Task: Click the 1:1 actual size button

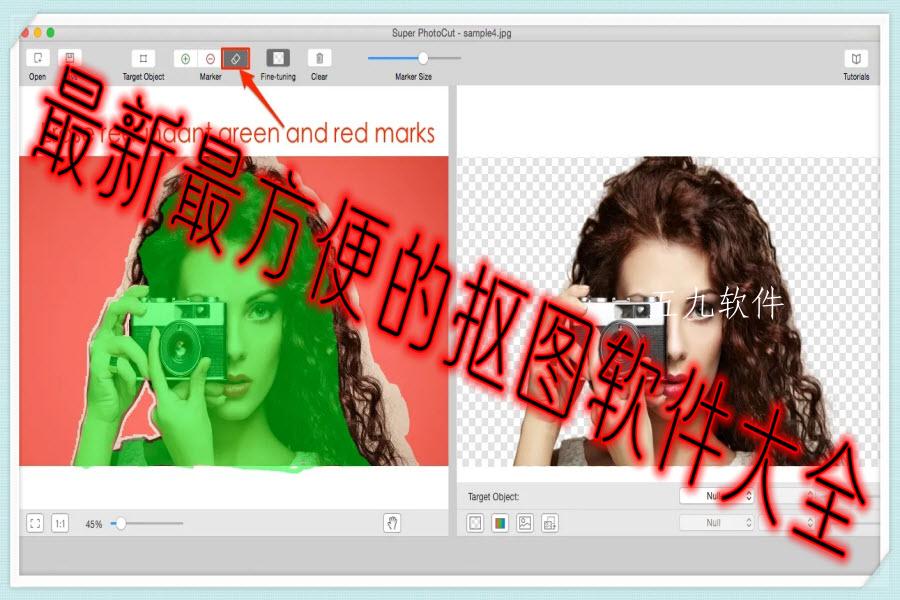Action: click(x=60, y=523)
